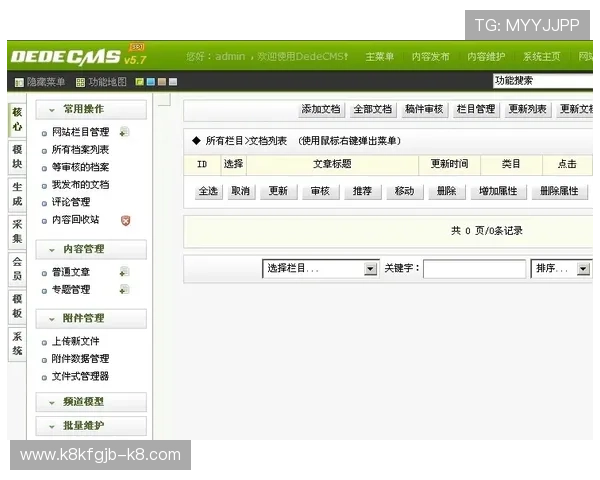Click the 全选 button
The image size is (600, 480).
coord(209,191)
